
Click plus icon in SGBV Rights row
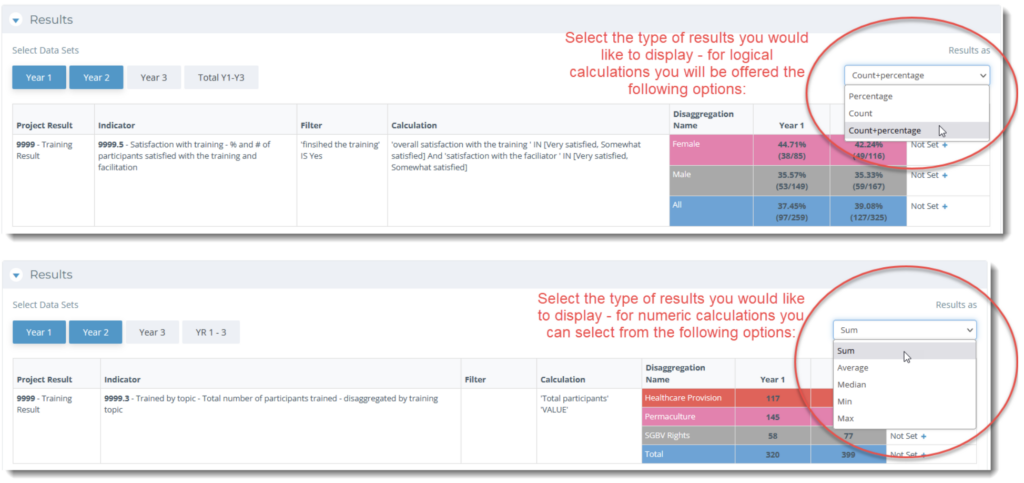pos(923,436)
